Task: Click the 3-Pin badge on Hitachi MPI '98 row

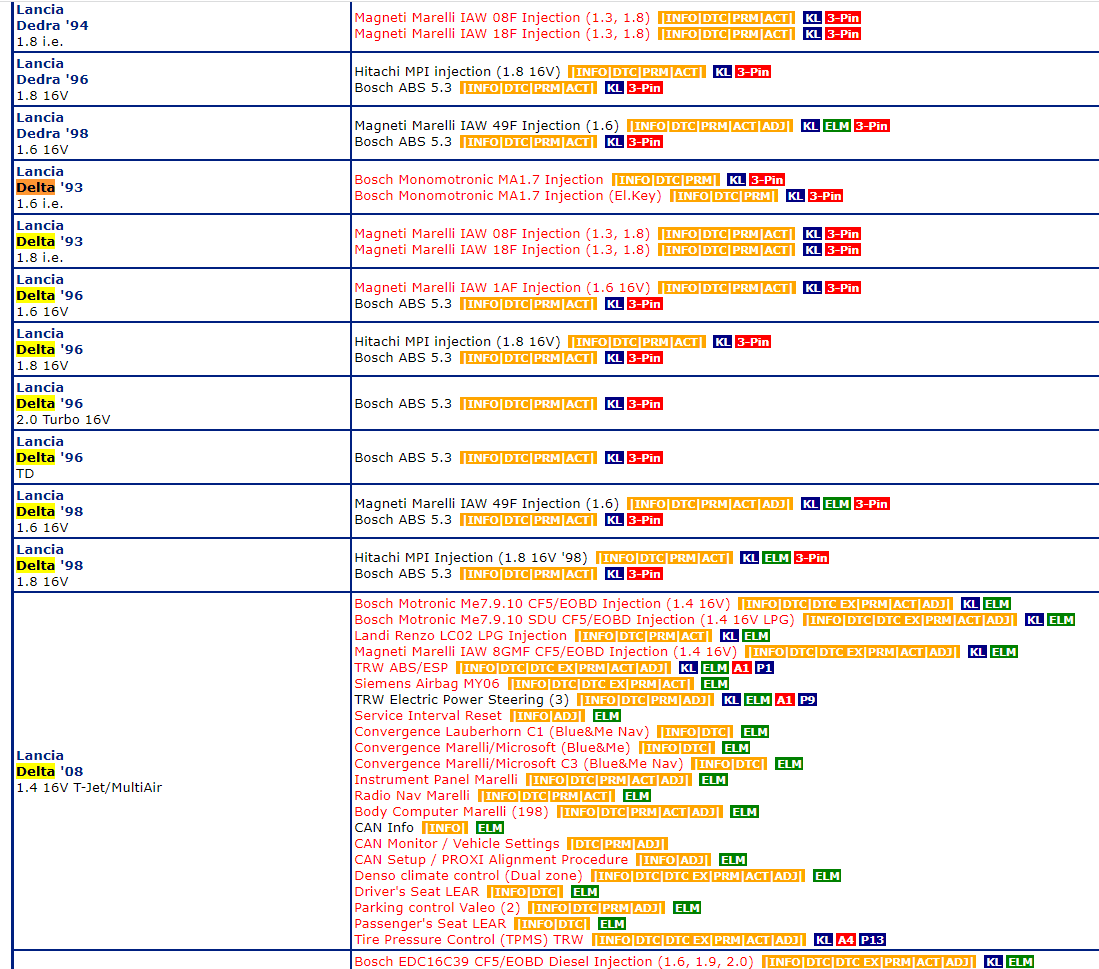Action: [811, 558]
